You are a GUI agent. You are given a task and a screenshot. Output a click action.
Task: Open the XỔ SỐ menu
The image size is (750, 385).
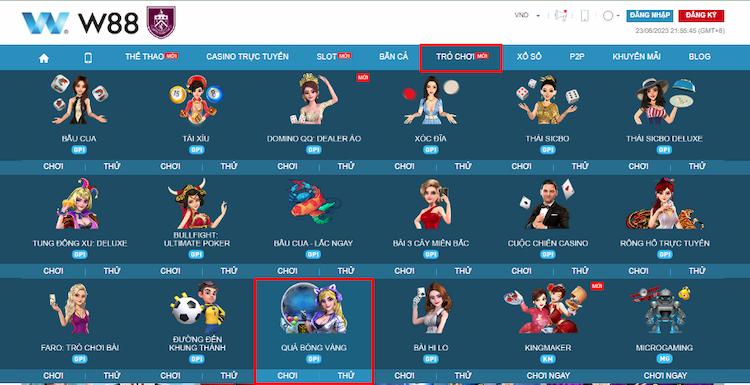(529, 56)
